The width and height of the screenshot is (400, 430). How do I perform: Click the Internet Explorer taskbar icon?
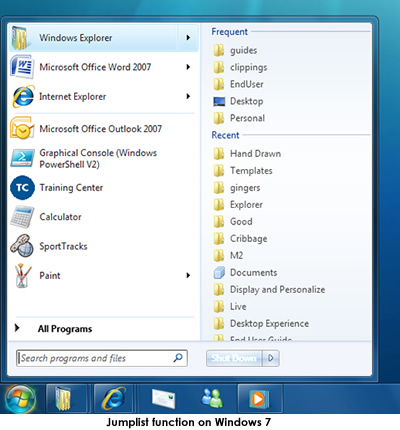click(114, 399)
